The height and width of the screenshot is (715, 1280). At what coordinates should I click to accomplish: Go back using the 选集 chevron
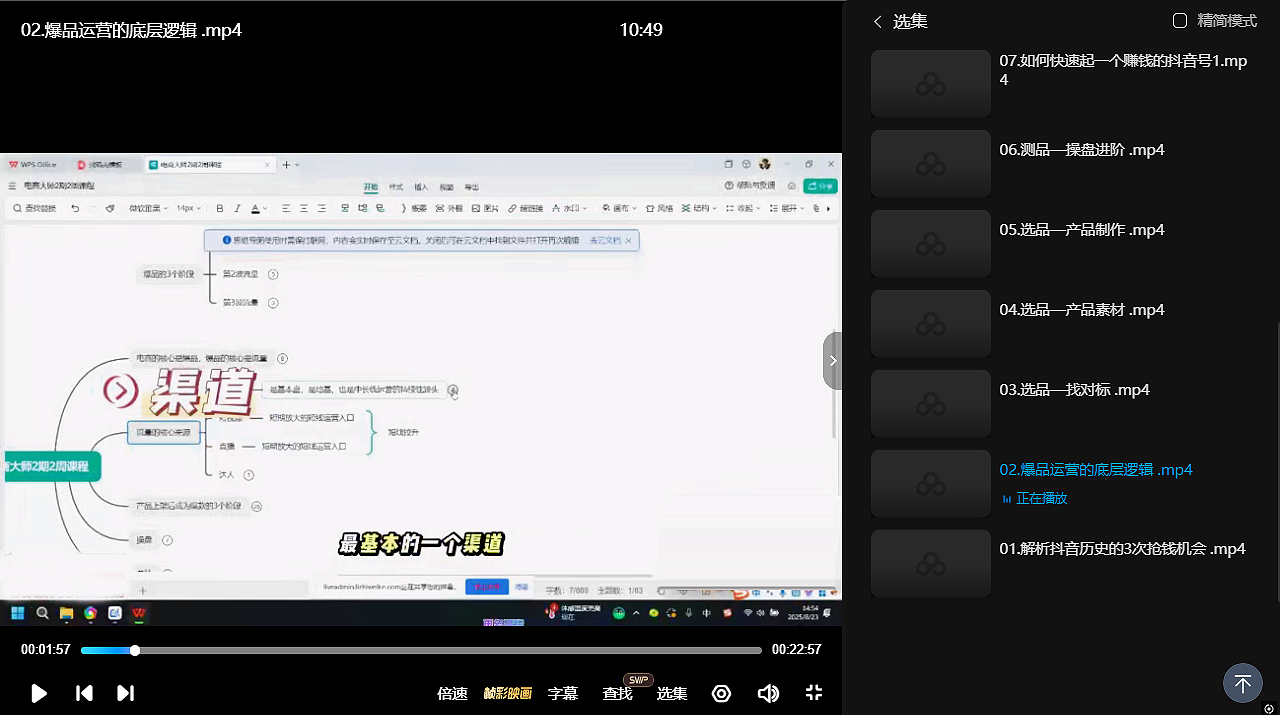(x=878, y=21)
